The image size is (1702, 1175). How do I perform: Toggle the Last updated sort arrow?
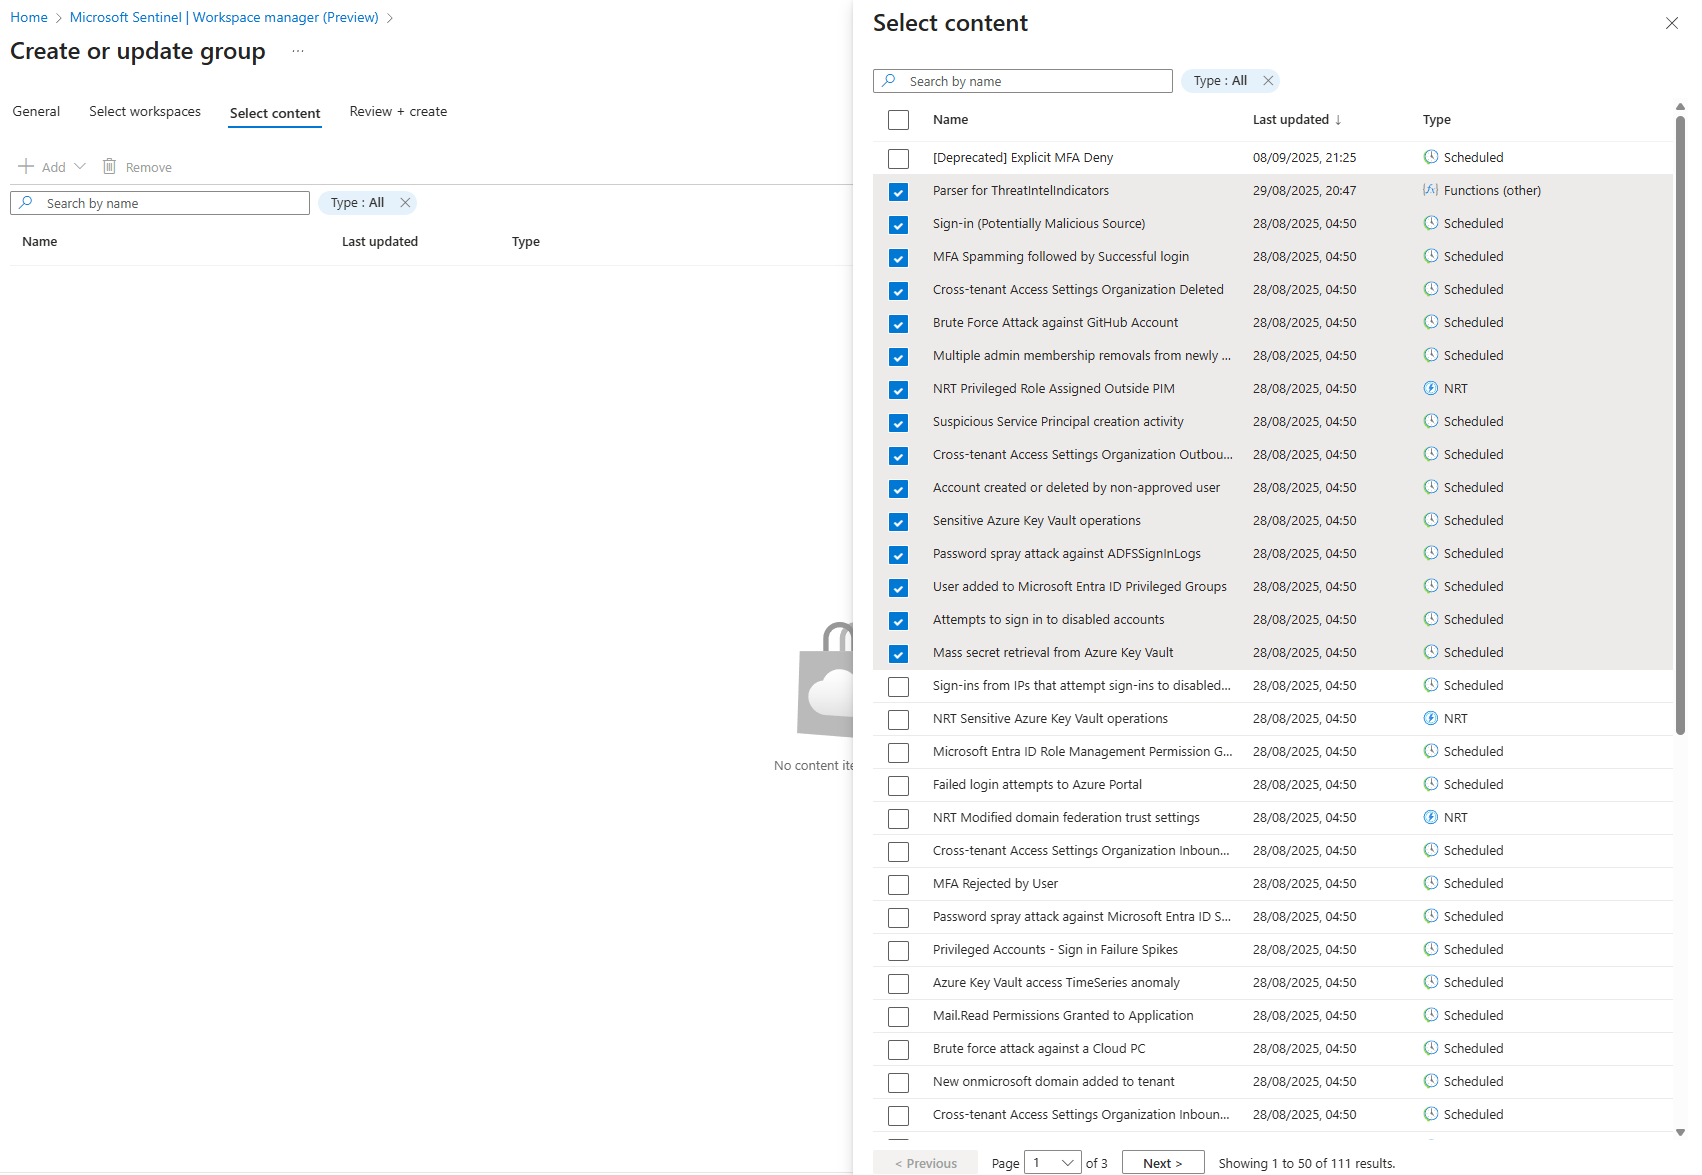(x=1340, y=119)
